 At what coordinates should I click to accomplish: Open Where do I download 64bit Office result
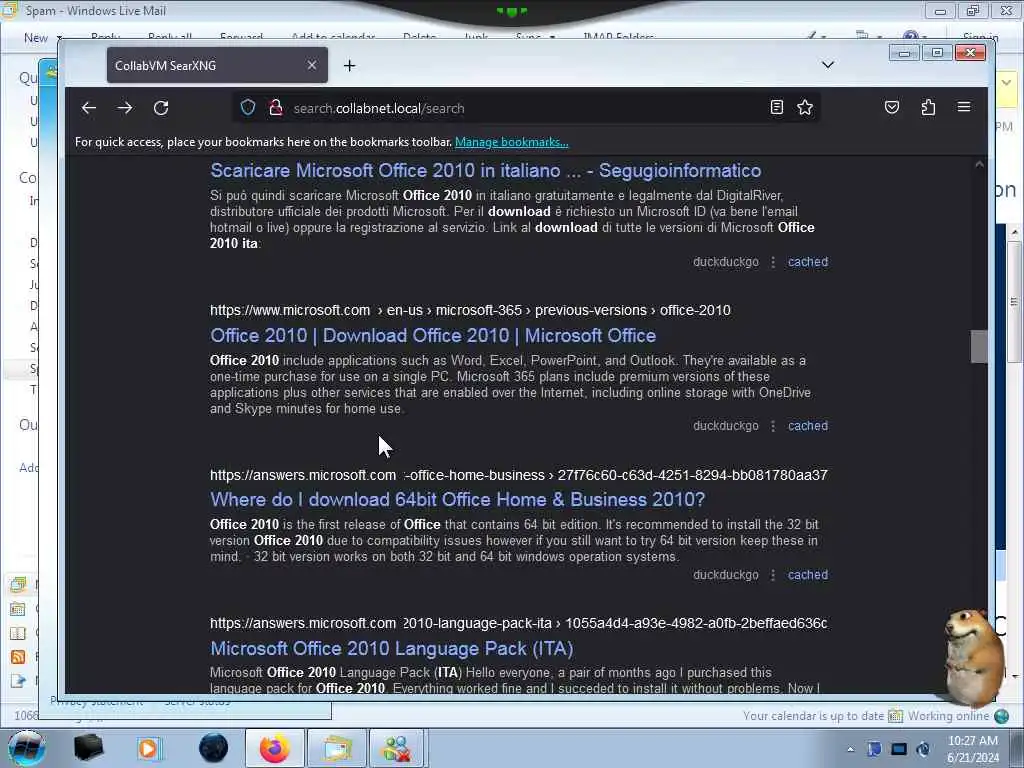(x=457, y=500)
